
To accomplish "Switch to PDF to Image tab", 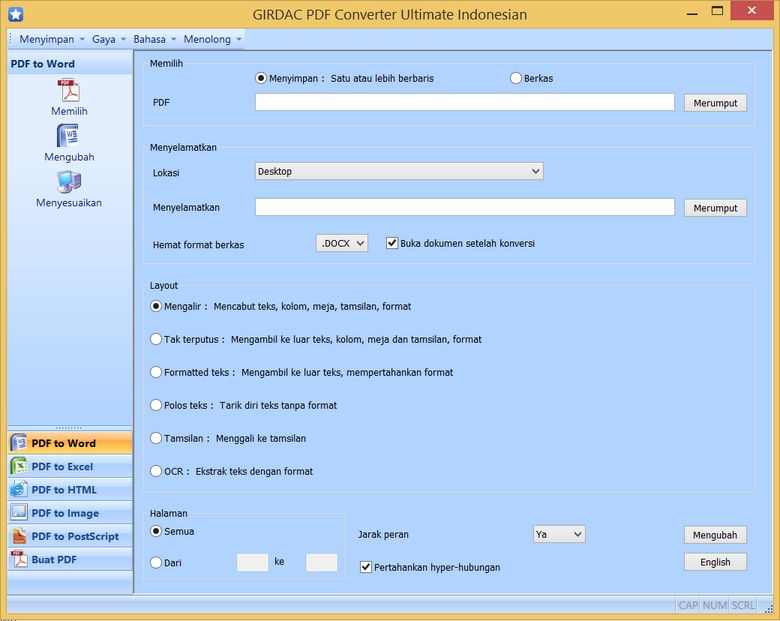I will (x=70, y=513).
